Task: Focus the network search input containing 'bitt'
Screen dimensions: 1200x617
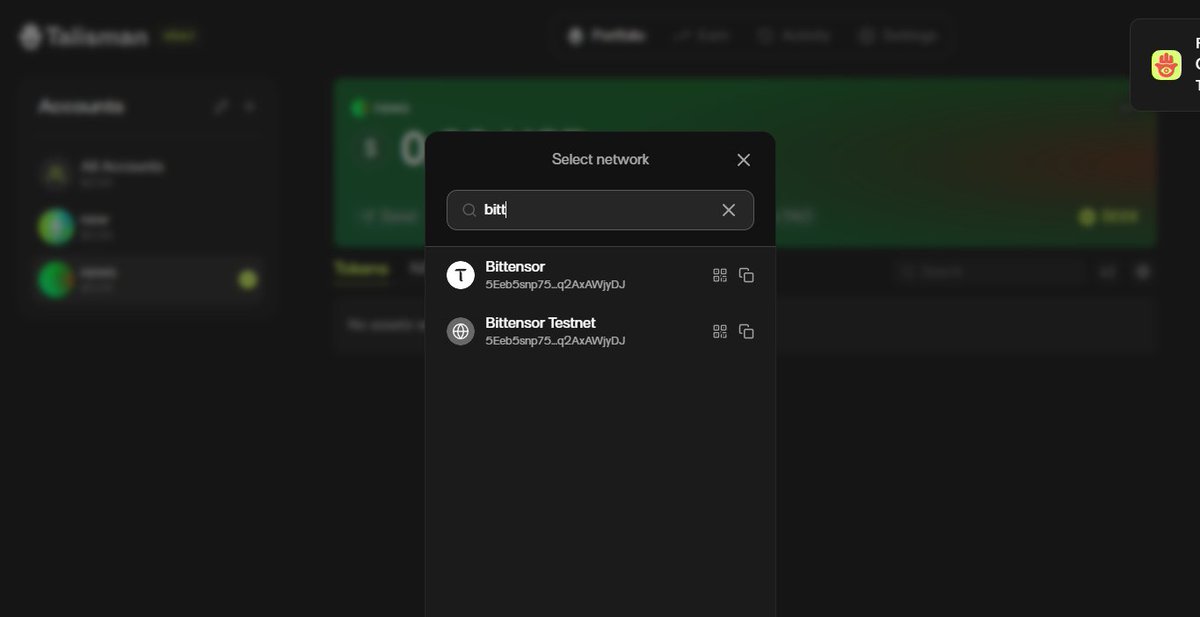Action: tap(600, 210)
